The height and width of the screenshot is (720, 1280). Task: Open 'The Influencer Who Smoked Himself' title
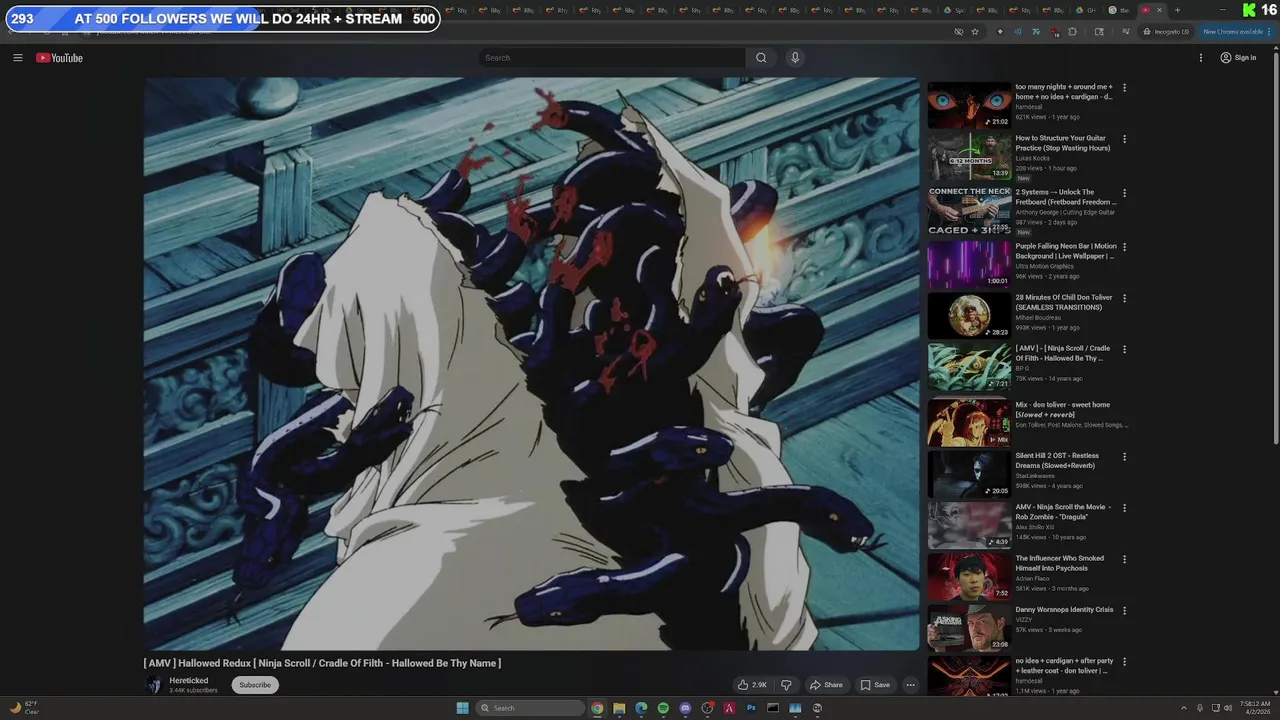1060,563
